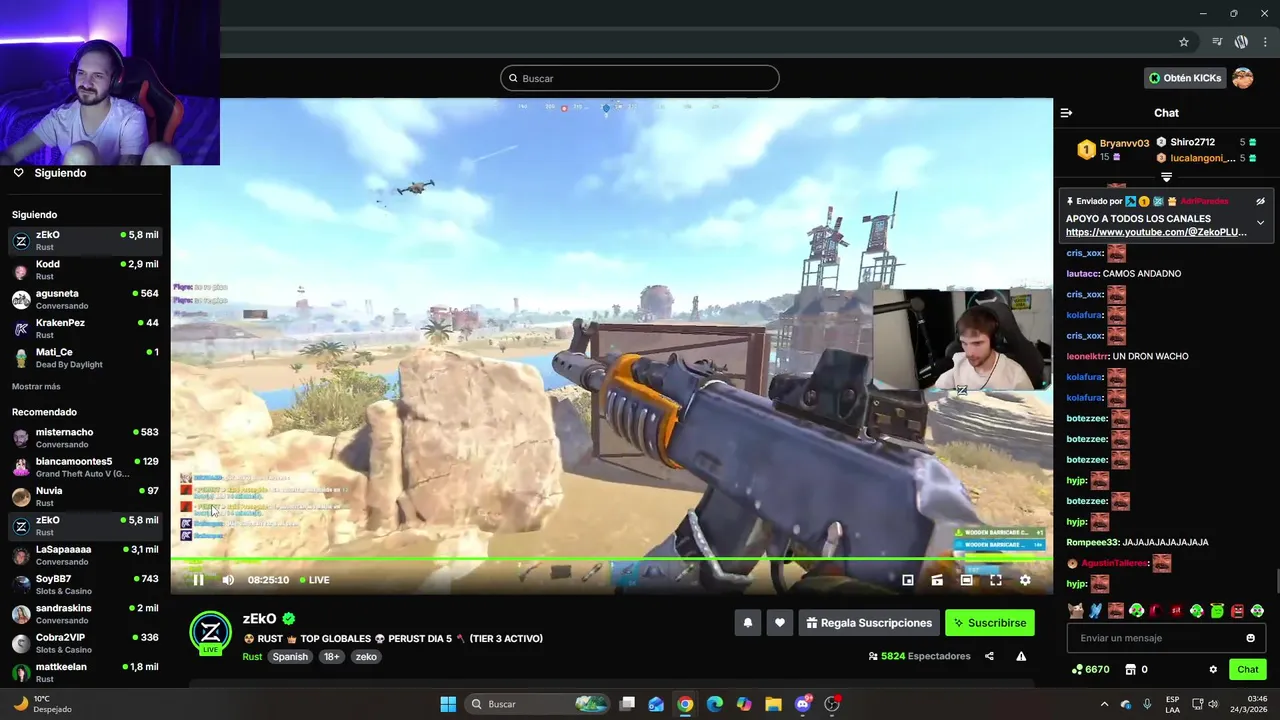The width and height of the screenshot is (1280, 720).
Task: Select the zeko tag
Action: (x=366, y=657)
